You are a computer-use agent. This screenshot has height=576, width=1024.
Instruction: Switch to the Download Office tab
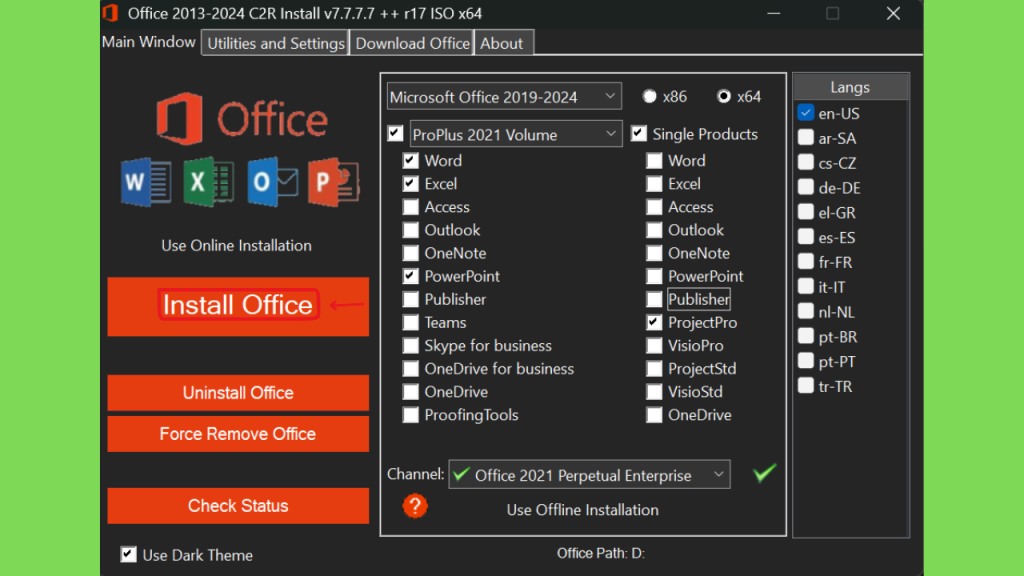412,43
